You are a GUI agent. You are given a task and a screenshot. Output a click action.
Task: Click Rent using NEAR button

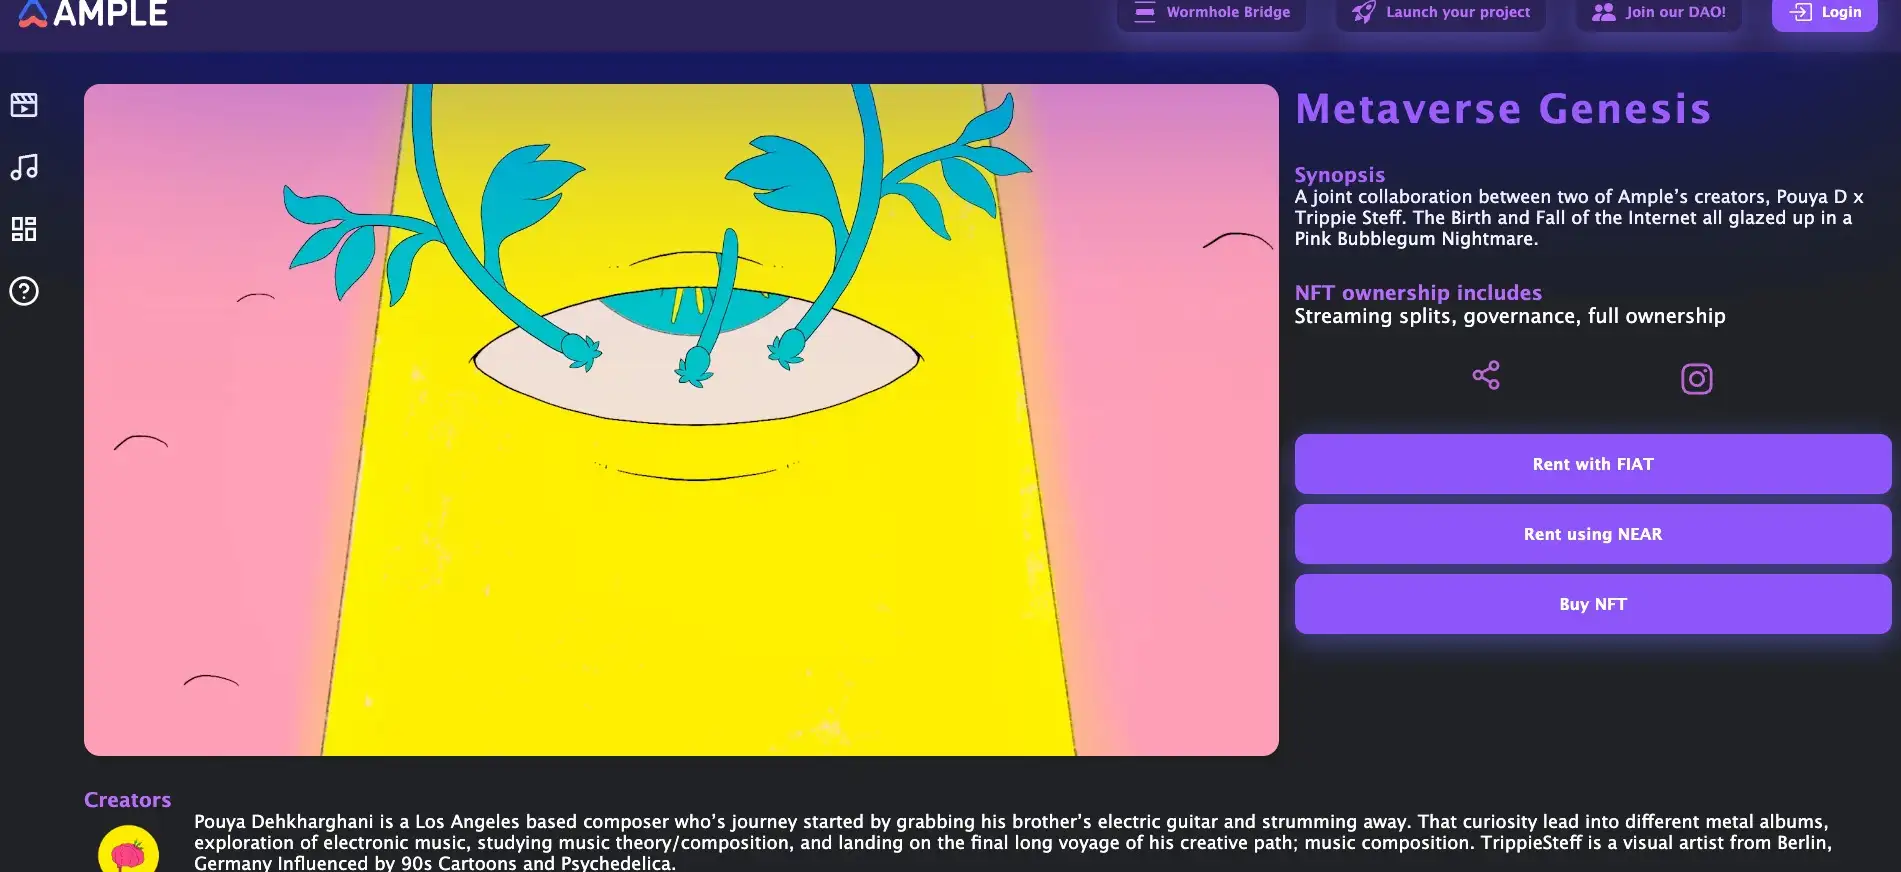pos(1593,534)
